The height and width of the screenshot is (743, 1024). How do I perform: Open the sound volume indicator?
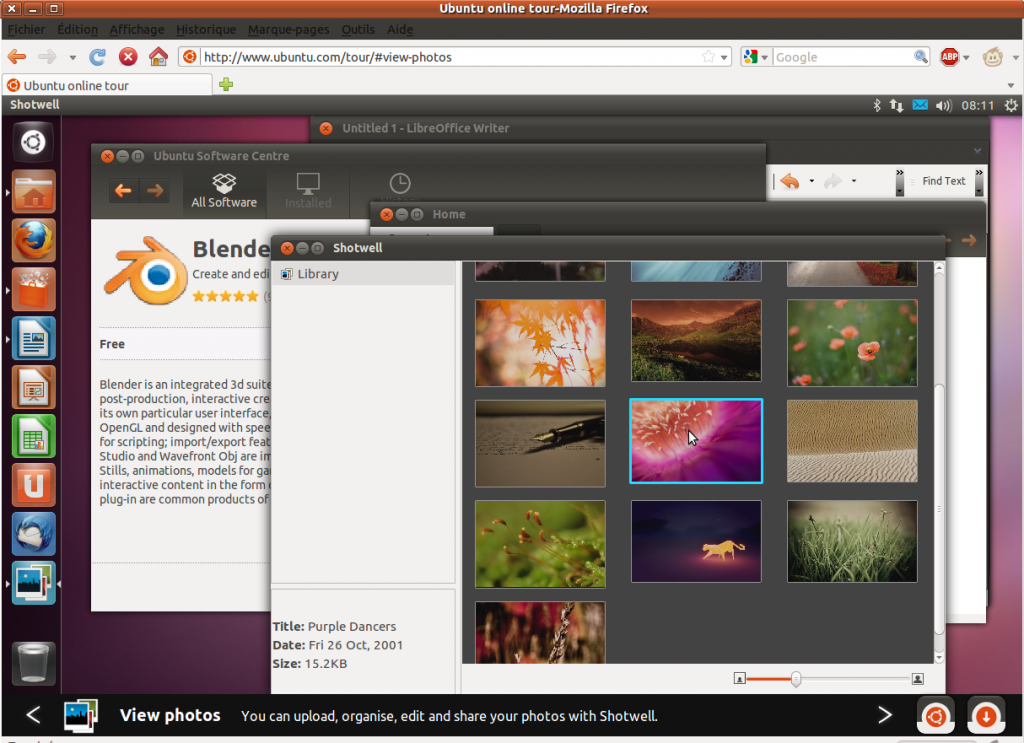tap(944, 105)
